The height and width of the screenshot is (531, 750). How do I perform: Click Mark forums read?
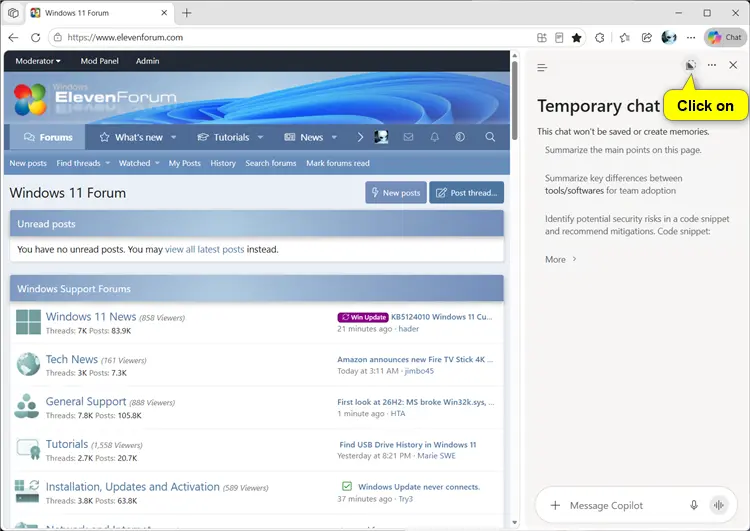click(x=338, y=163)
